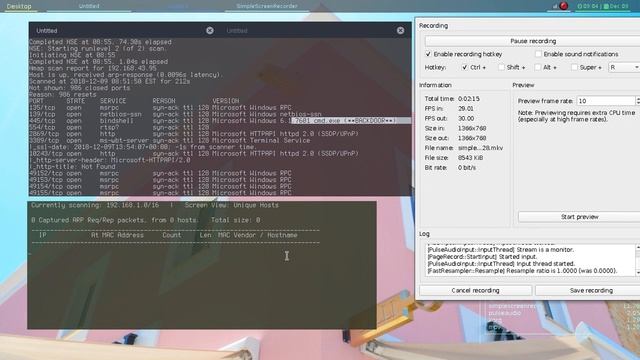Pause the recording
640x360 pixels.
click(x=533, y=41)
